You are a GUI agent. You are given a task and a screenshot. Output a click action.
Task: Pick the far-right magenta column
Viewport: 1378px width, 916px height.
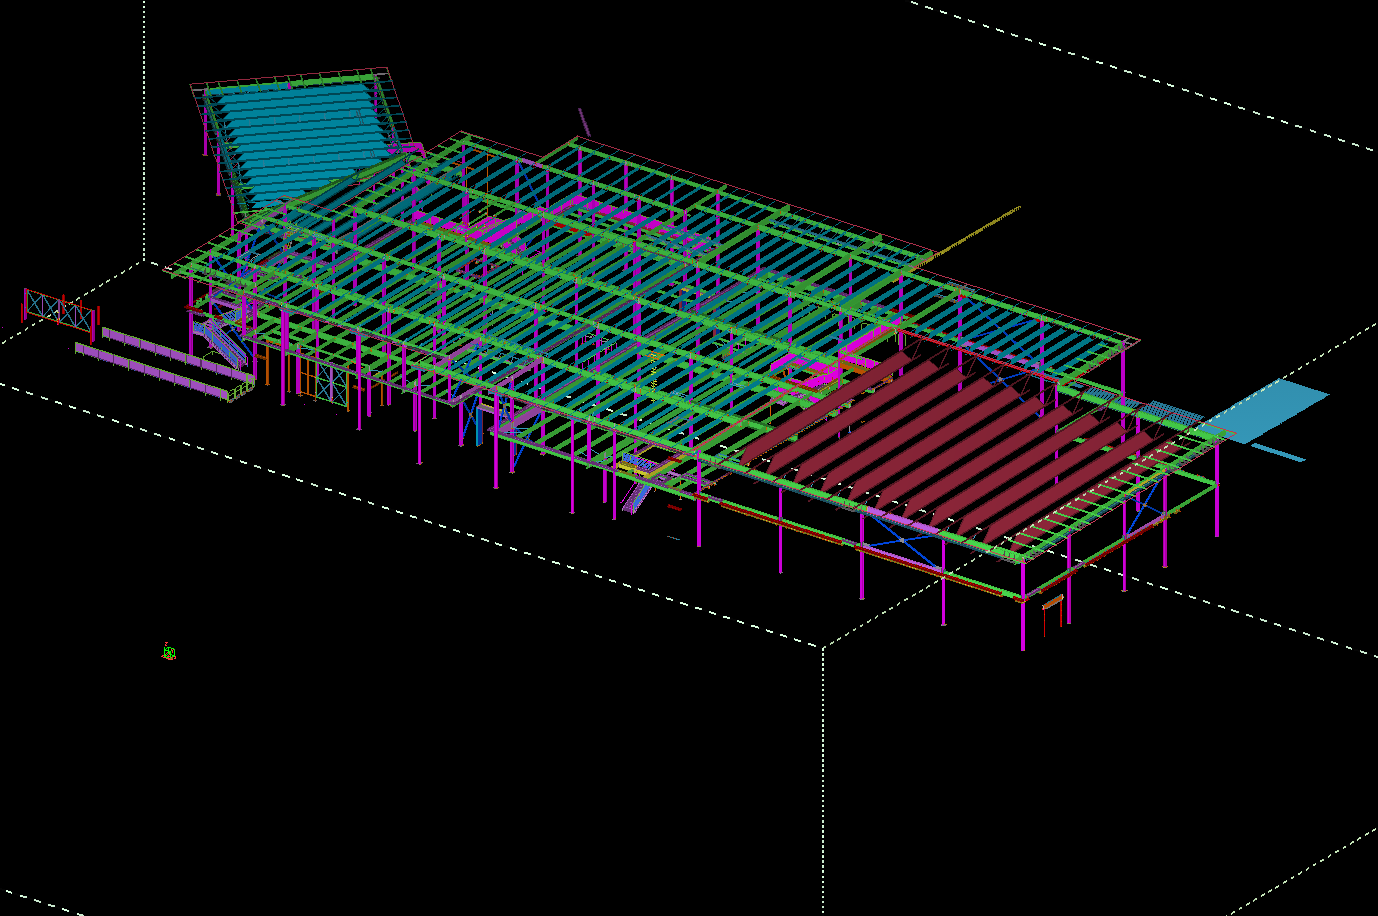(1218, 500)
